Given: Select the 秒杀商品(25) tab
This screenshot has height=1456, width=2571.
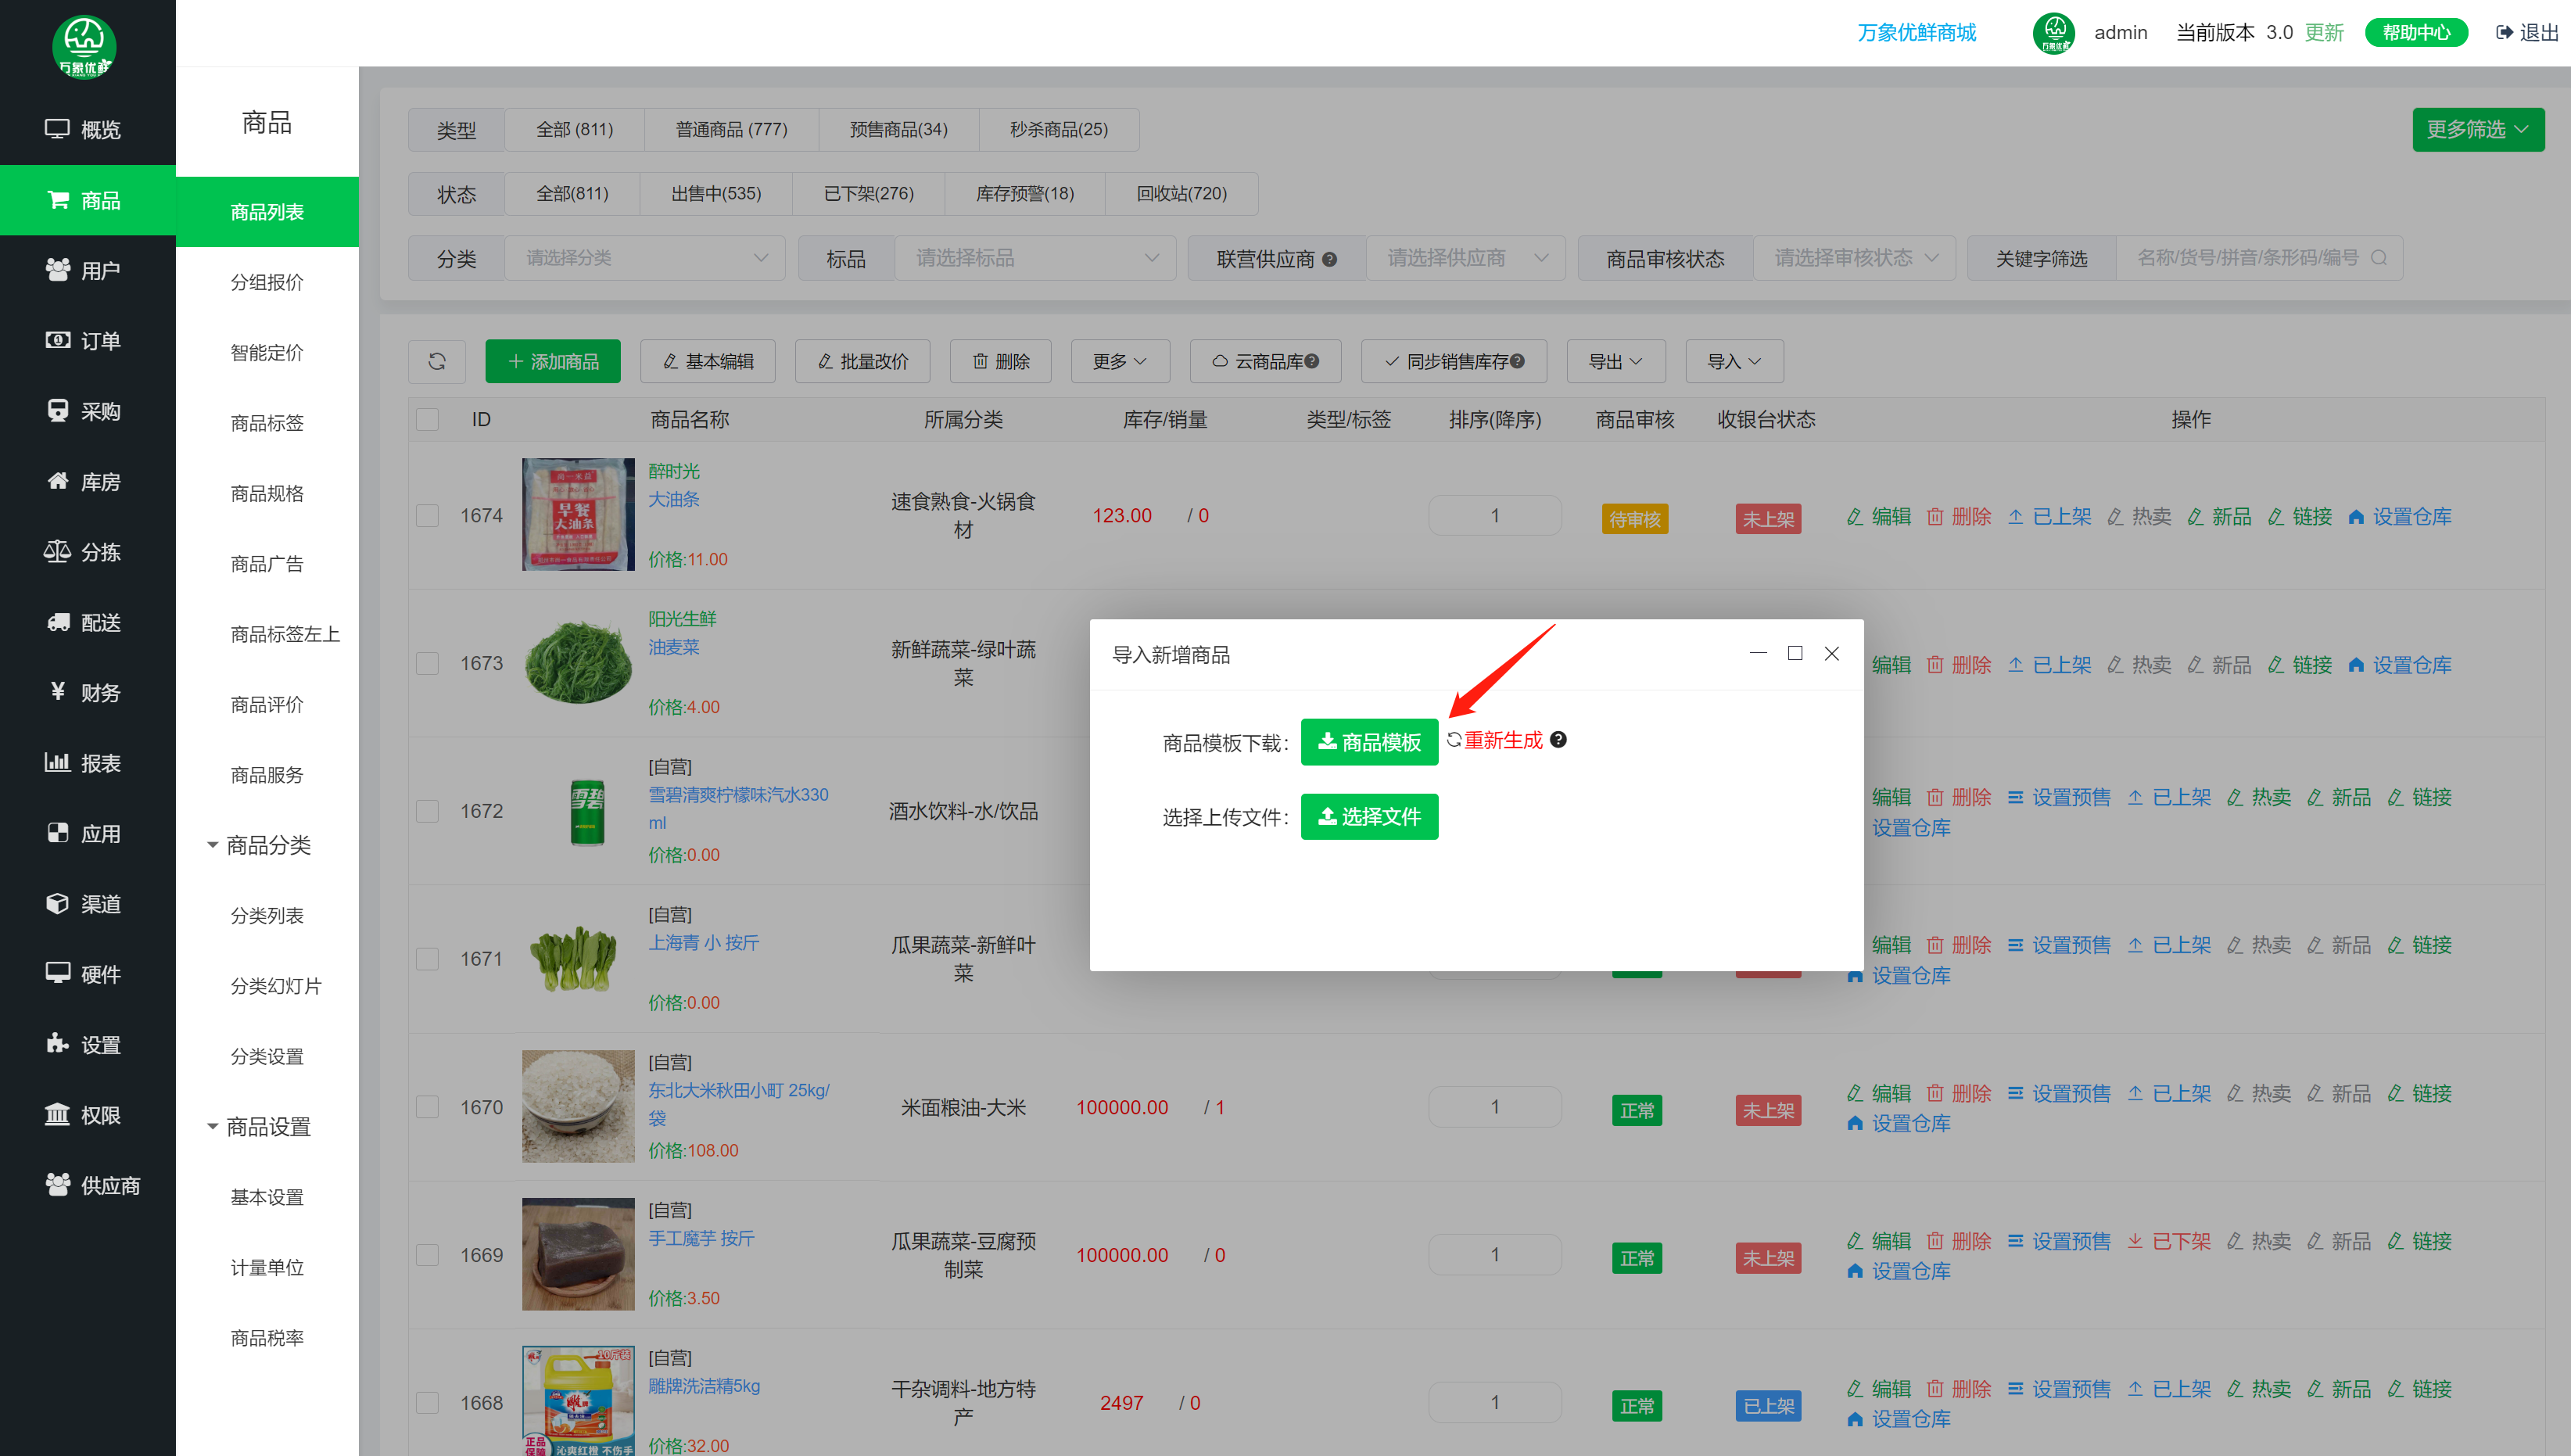Looking at the screenshot, I should pyautogui.click(x=1059, y=130).
